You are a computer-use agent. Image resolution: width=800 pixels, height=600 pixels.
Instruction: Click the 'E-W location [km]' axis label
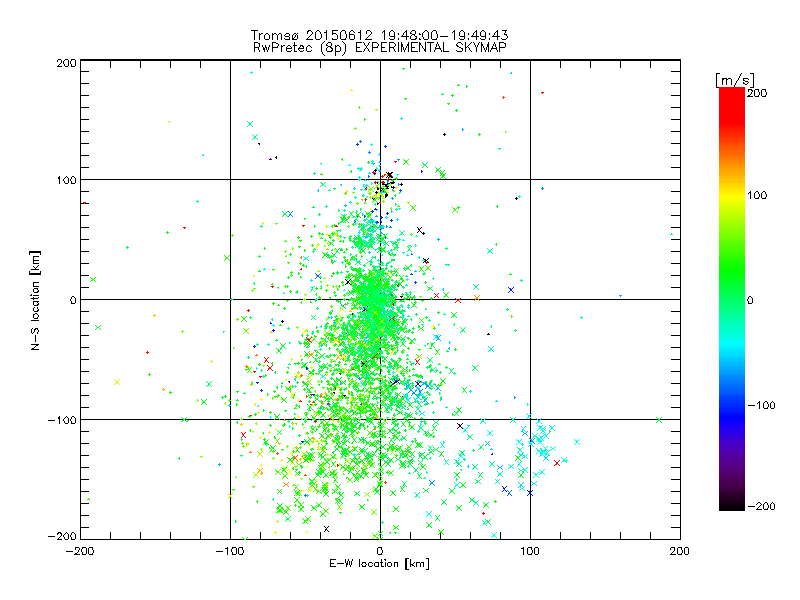click(379, 563)
